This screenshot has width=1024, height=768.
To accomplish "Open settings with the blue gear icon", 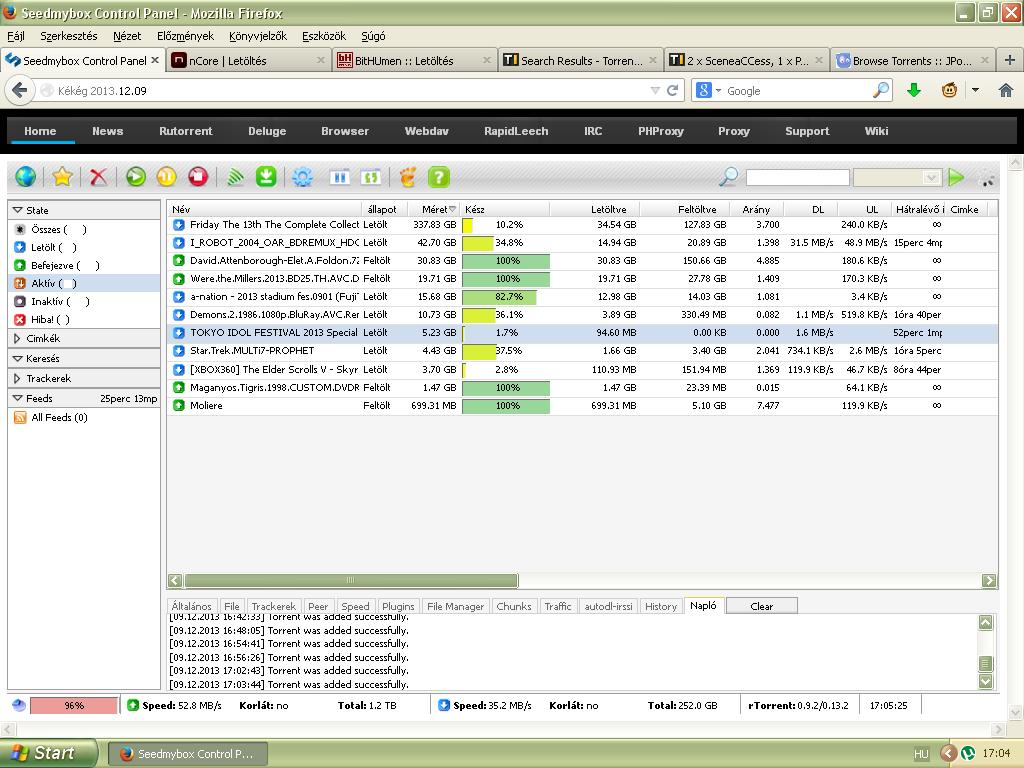I will pyautogui.click(x=302, y=176).
